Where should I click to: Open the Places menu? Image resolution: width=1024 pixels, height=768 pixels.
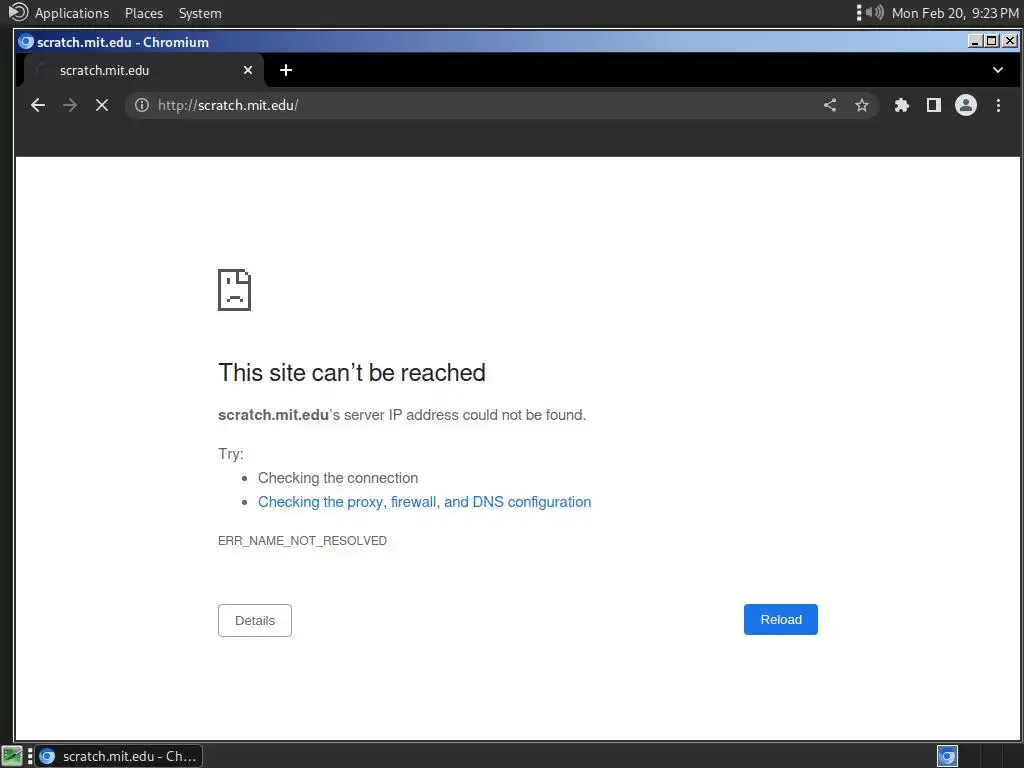(x=144, y=13)
